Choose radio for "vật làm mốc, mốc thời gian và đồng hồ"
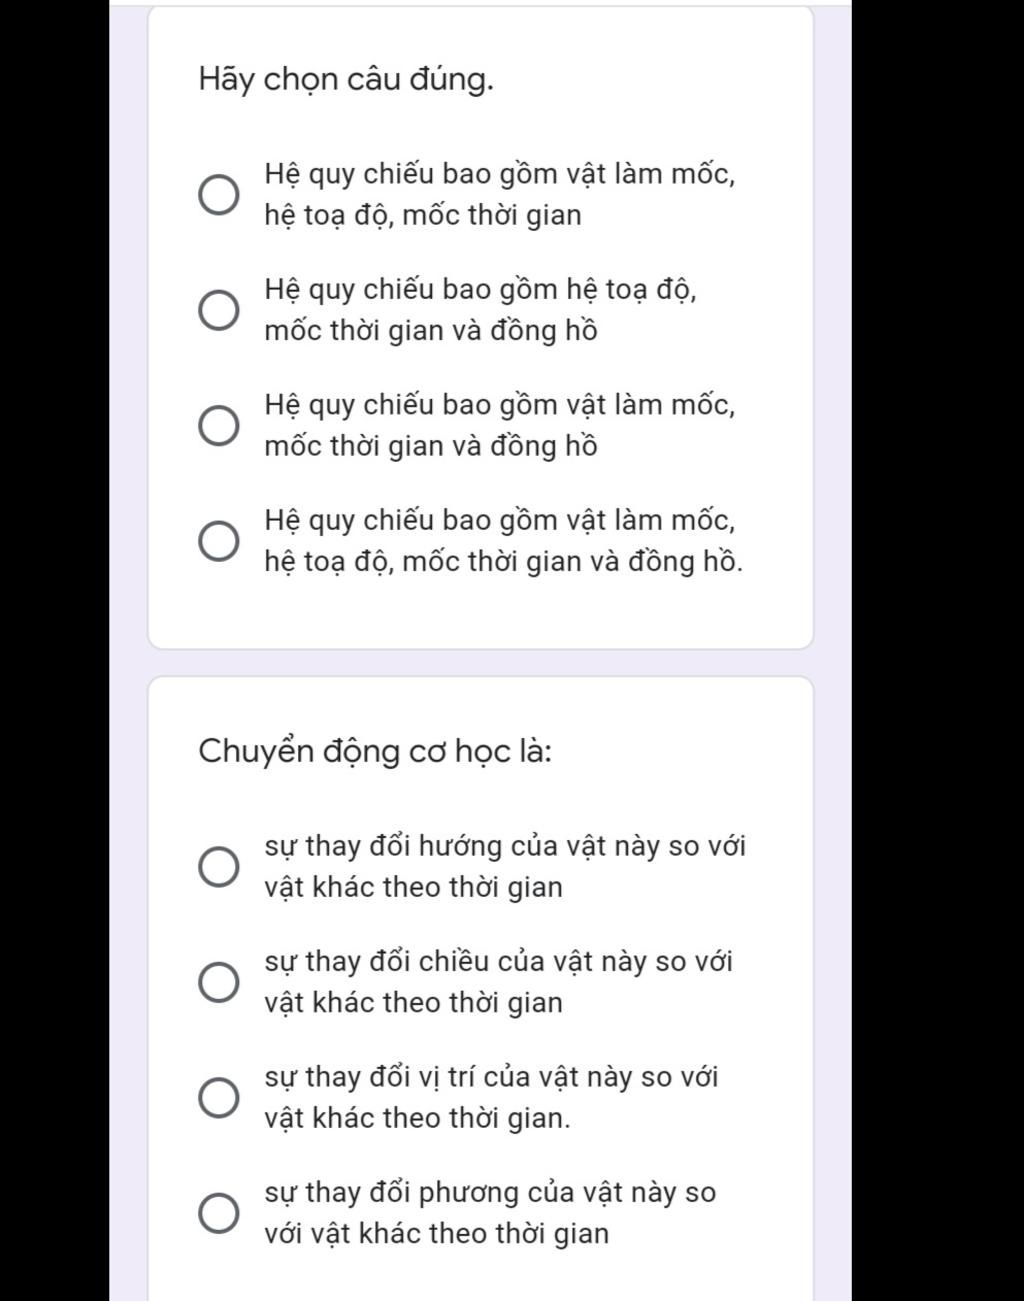Screen dimensions: 1024x1301 point(219,425)
